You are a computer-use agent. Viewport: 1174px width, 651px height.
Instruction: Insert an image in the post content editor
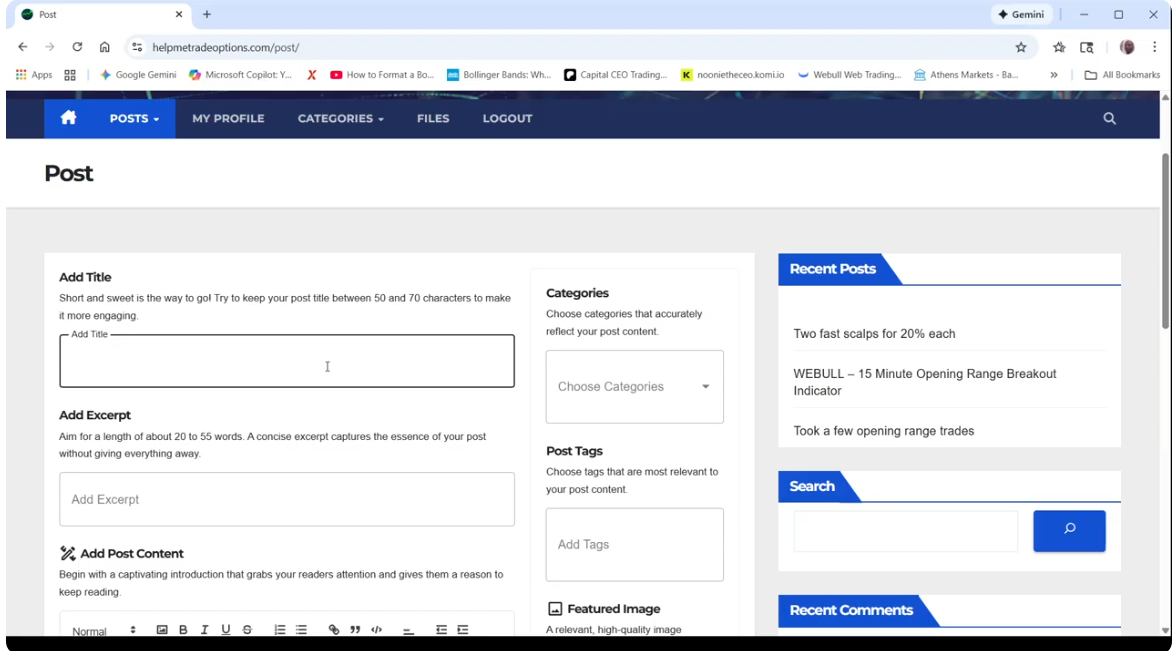[162, 629]
